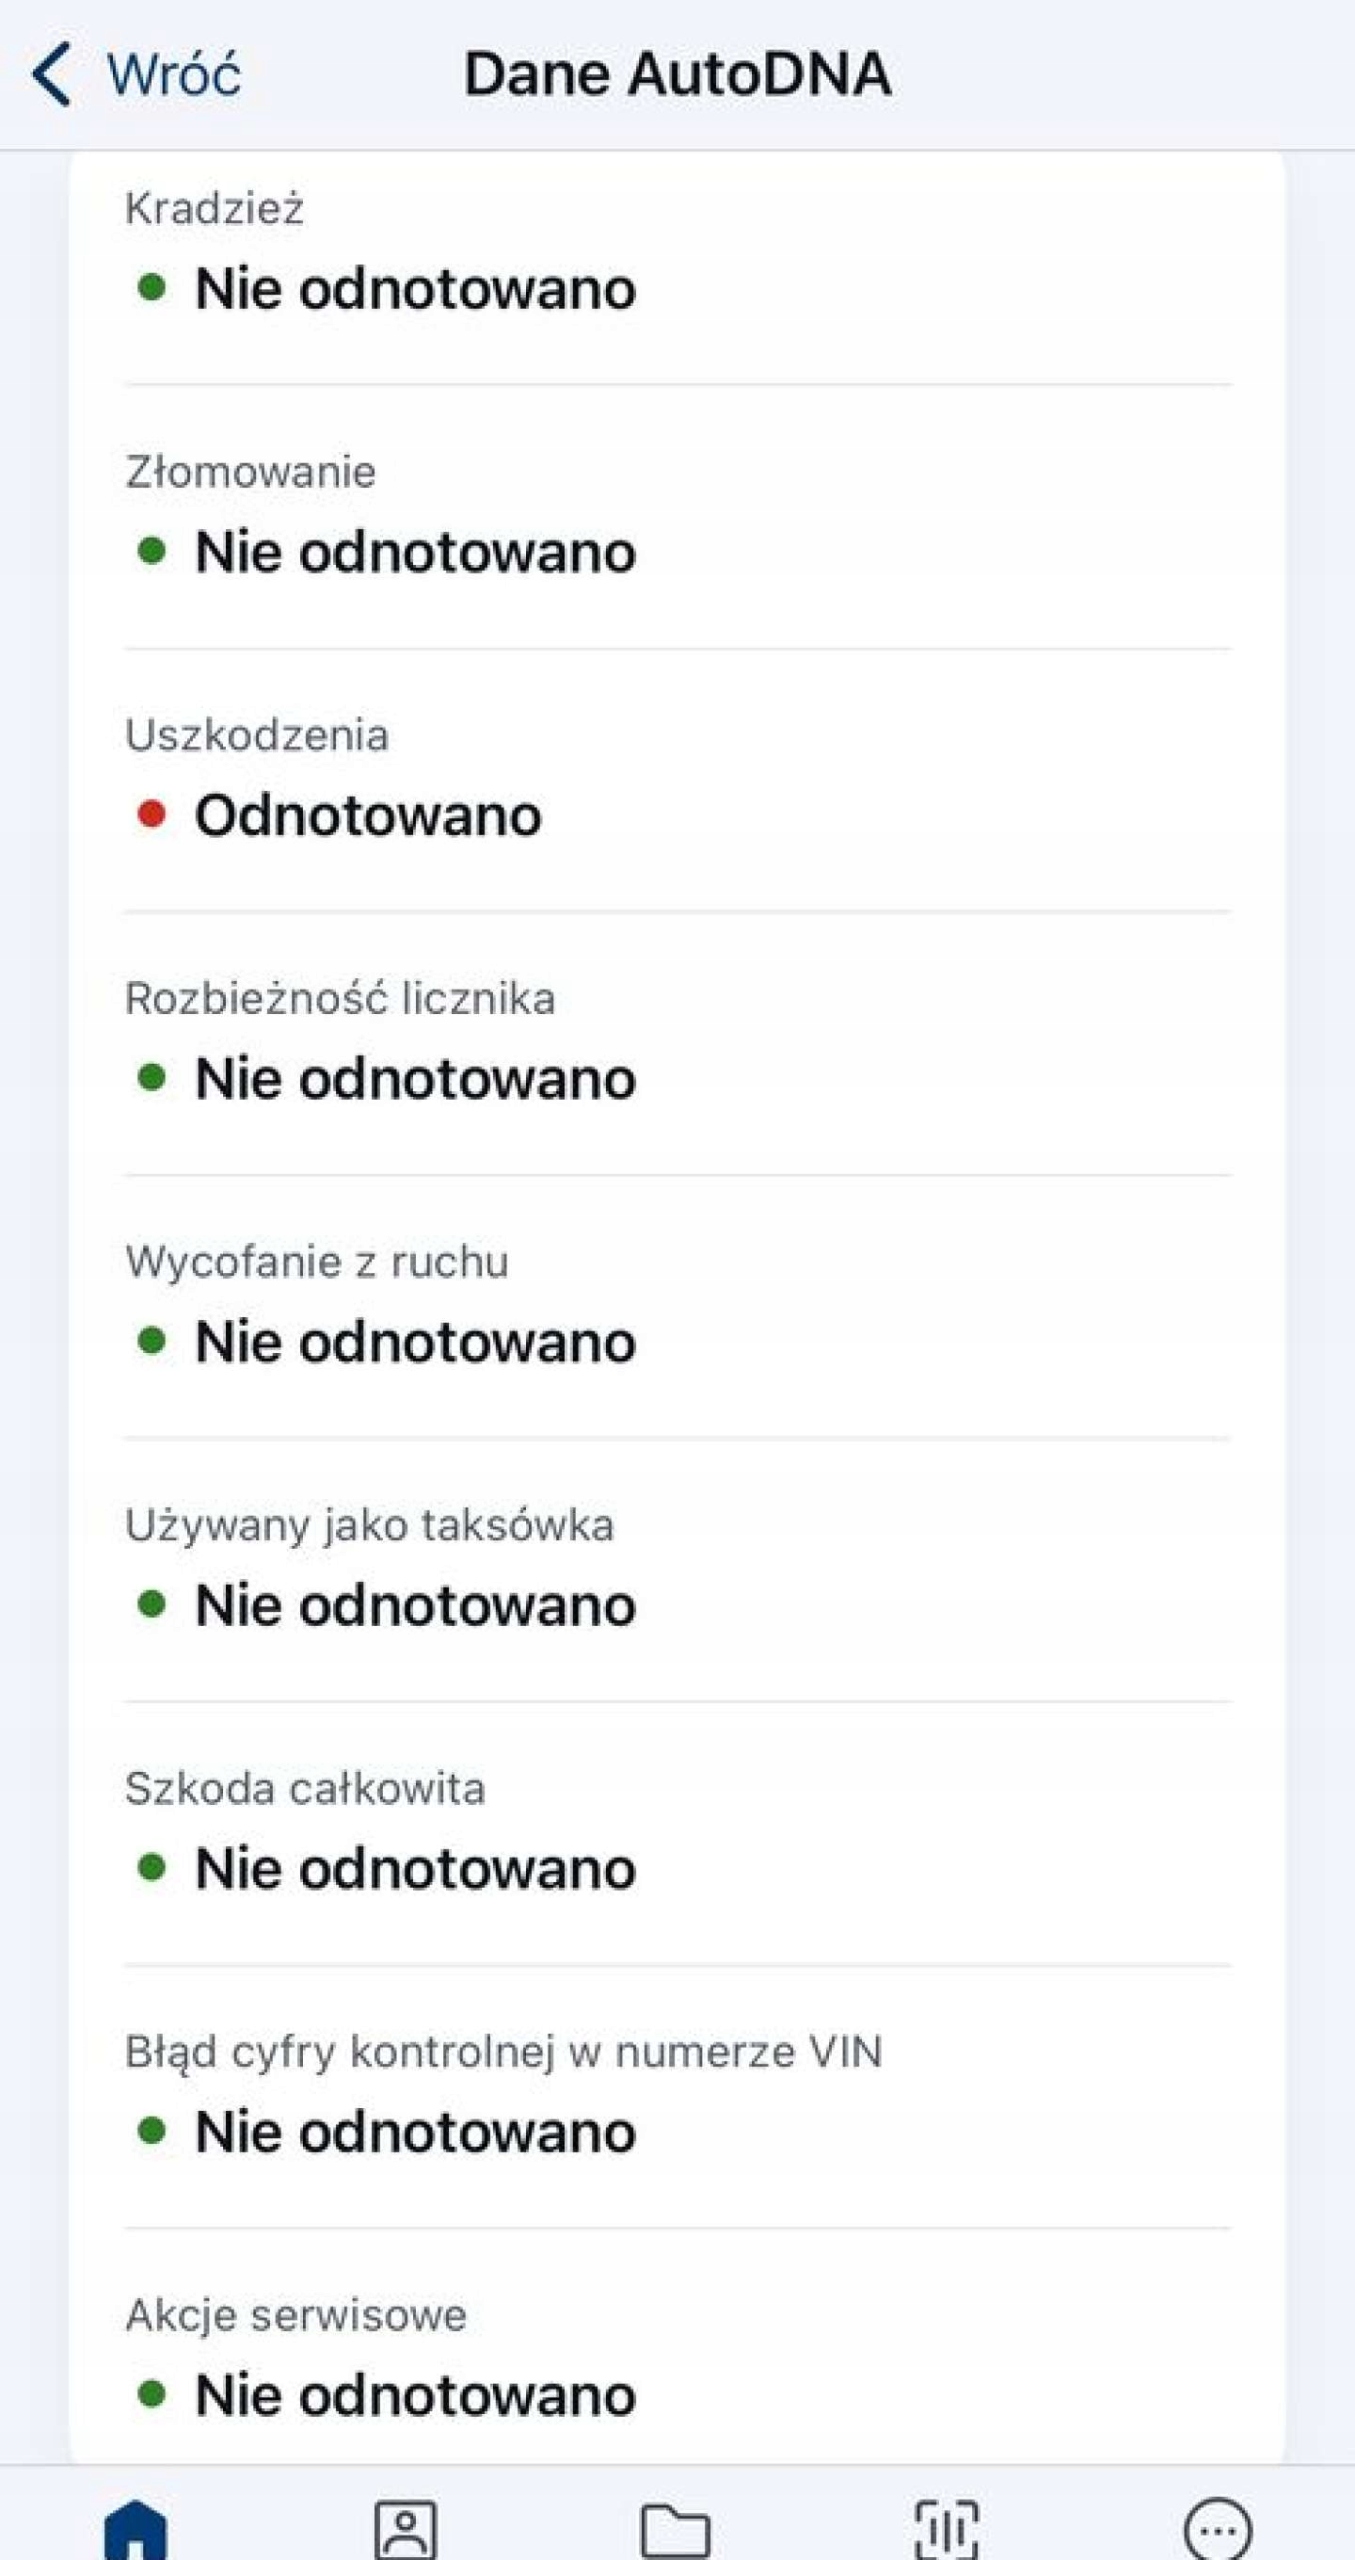1355x2560 pixels.
Task: Open the ID profile card tab
Action: [405, 2528]
